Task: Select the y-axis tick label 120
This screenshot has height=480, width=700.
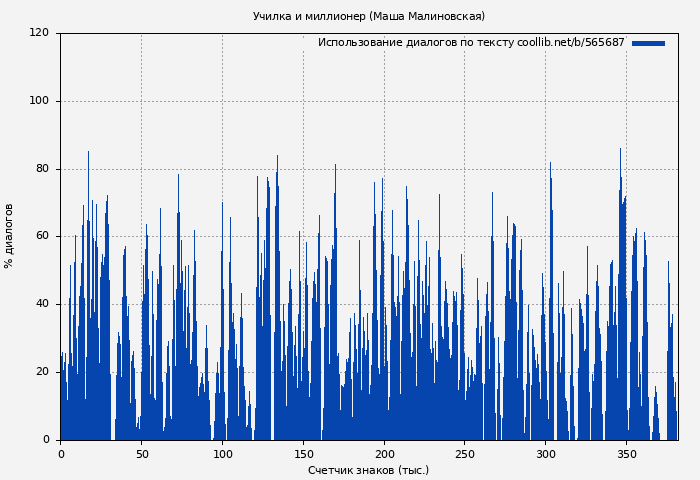Action: [39, 33]
